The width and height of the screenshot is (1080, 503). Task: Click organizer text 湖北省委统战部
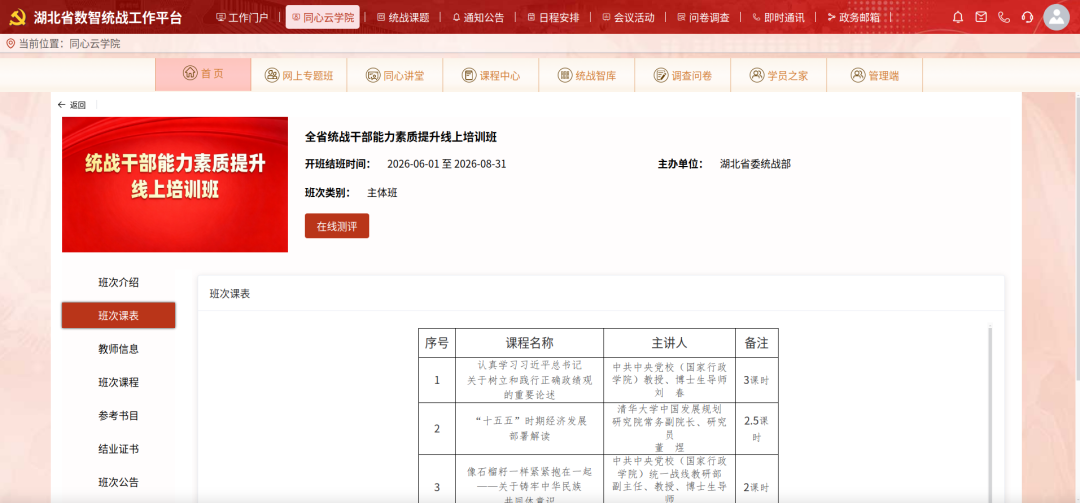756,164
